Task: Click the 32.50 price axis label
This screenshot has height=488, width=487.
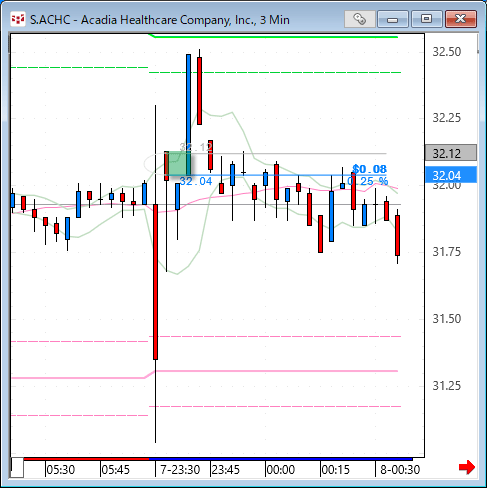Action: coord(447,52)
